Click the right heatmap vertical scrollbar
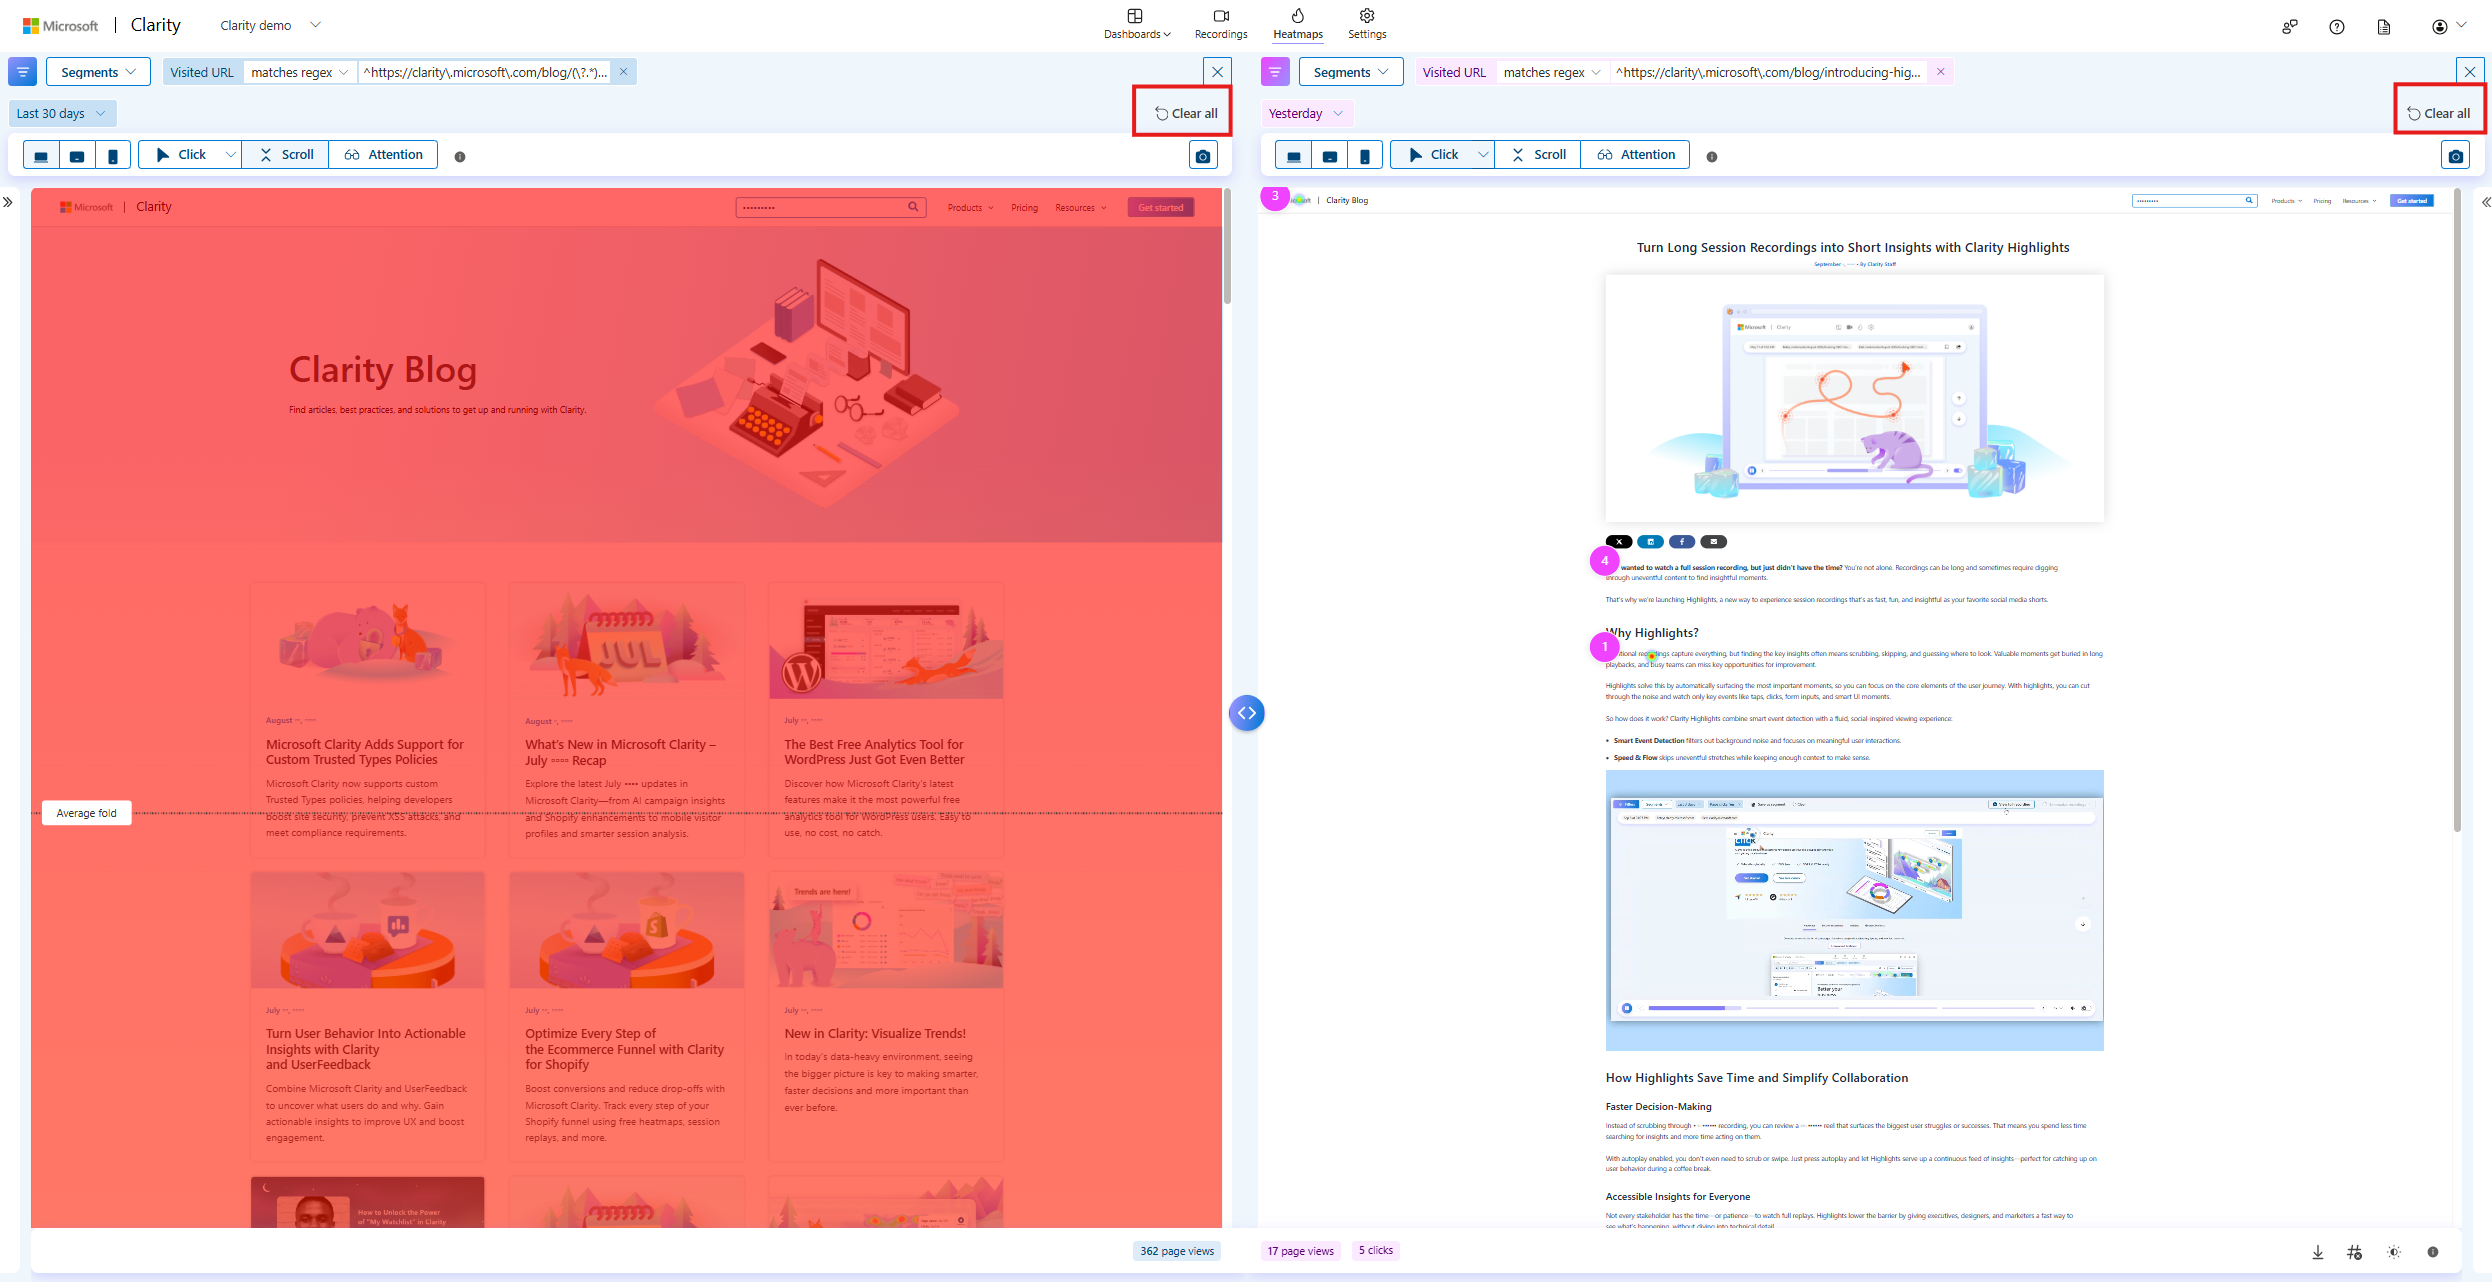This screenshot has width=2492, height=1282. (x=2457, y=510)
